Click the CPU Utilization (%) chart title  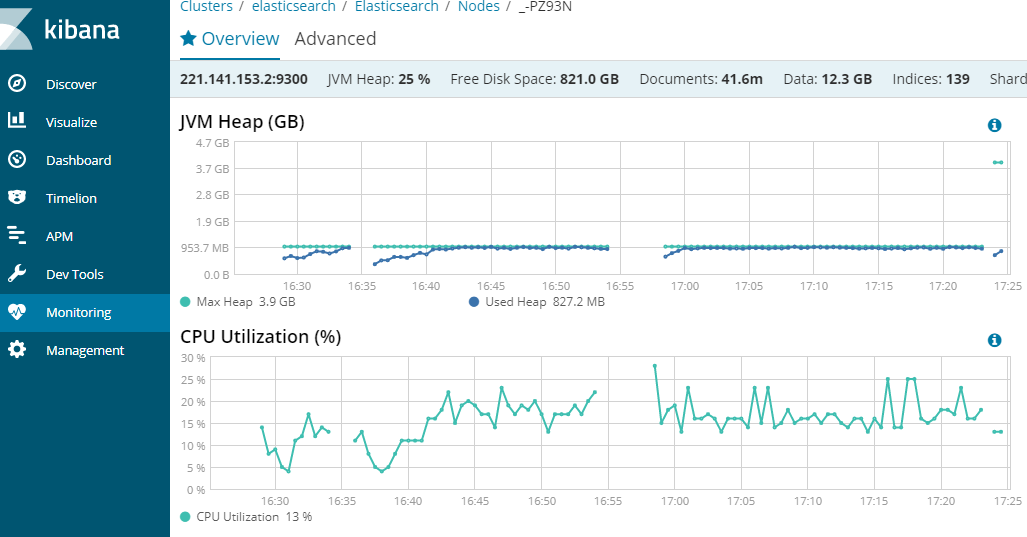pos(261,337)
